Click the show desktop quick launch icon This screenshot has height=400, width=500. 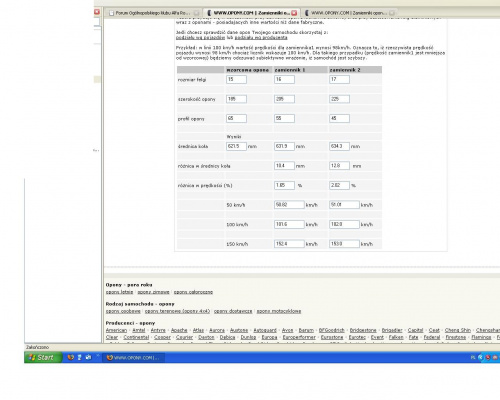coord(88,357)
